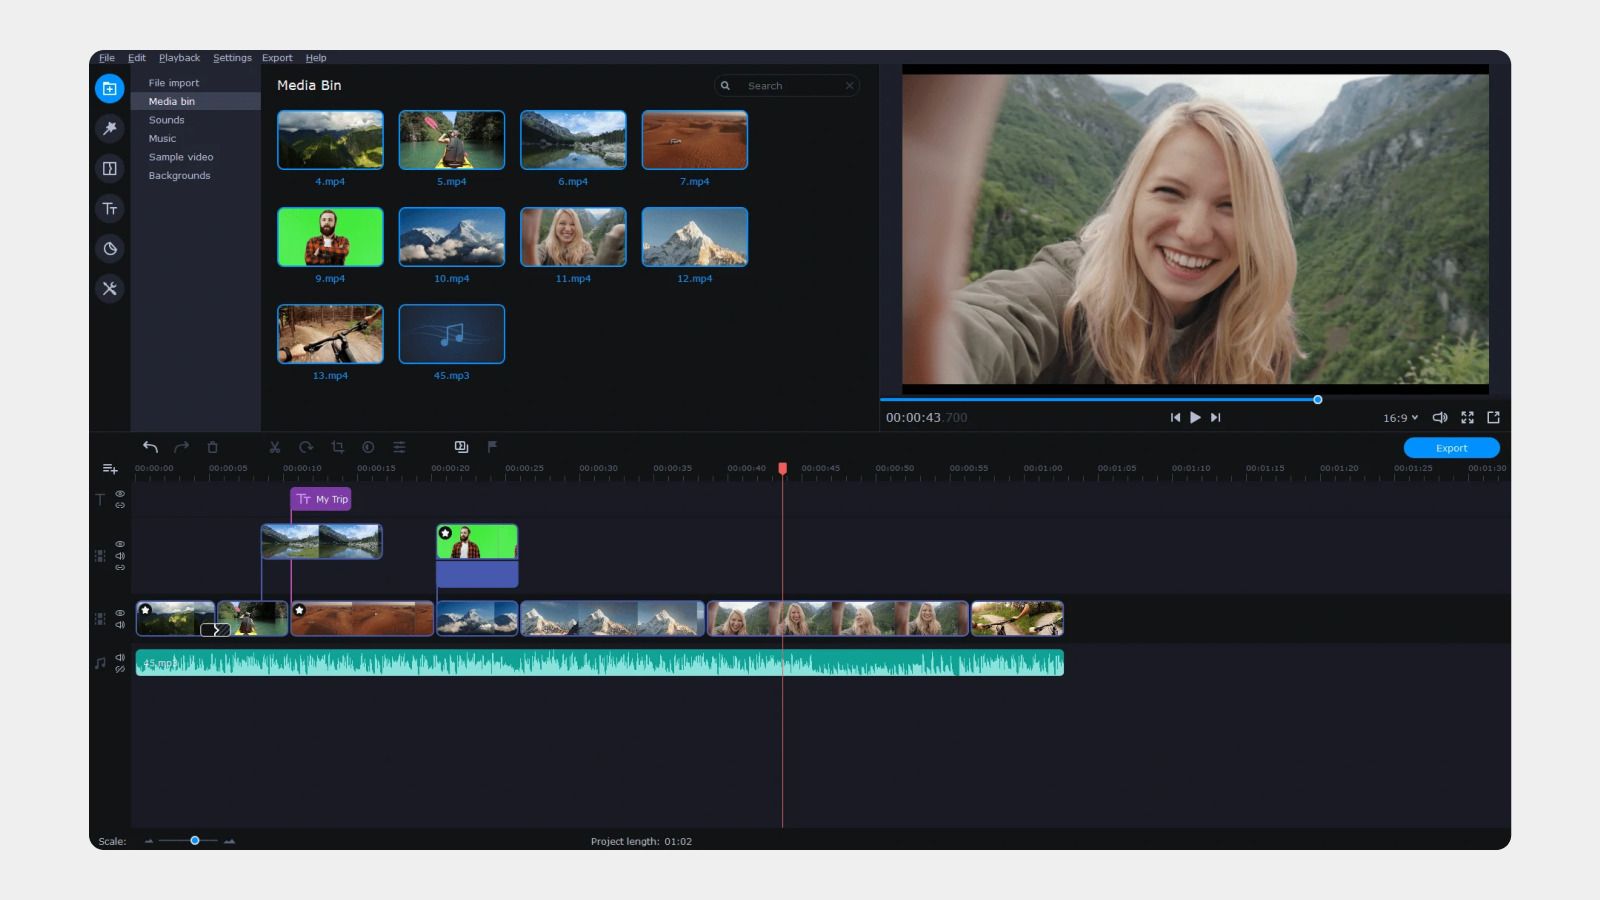This screenshot has height=900, width=1600.
Task: Open the Transitions panel in left sidebar
Action: [110, 169]
